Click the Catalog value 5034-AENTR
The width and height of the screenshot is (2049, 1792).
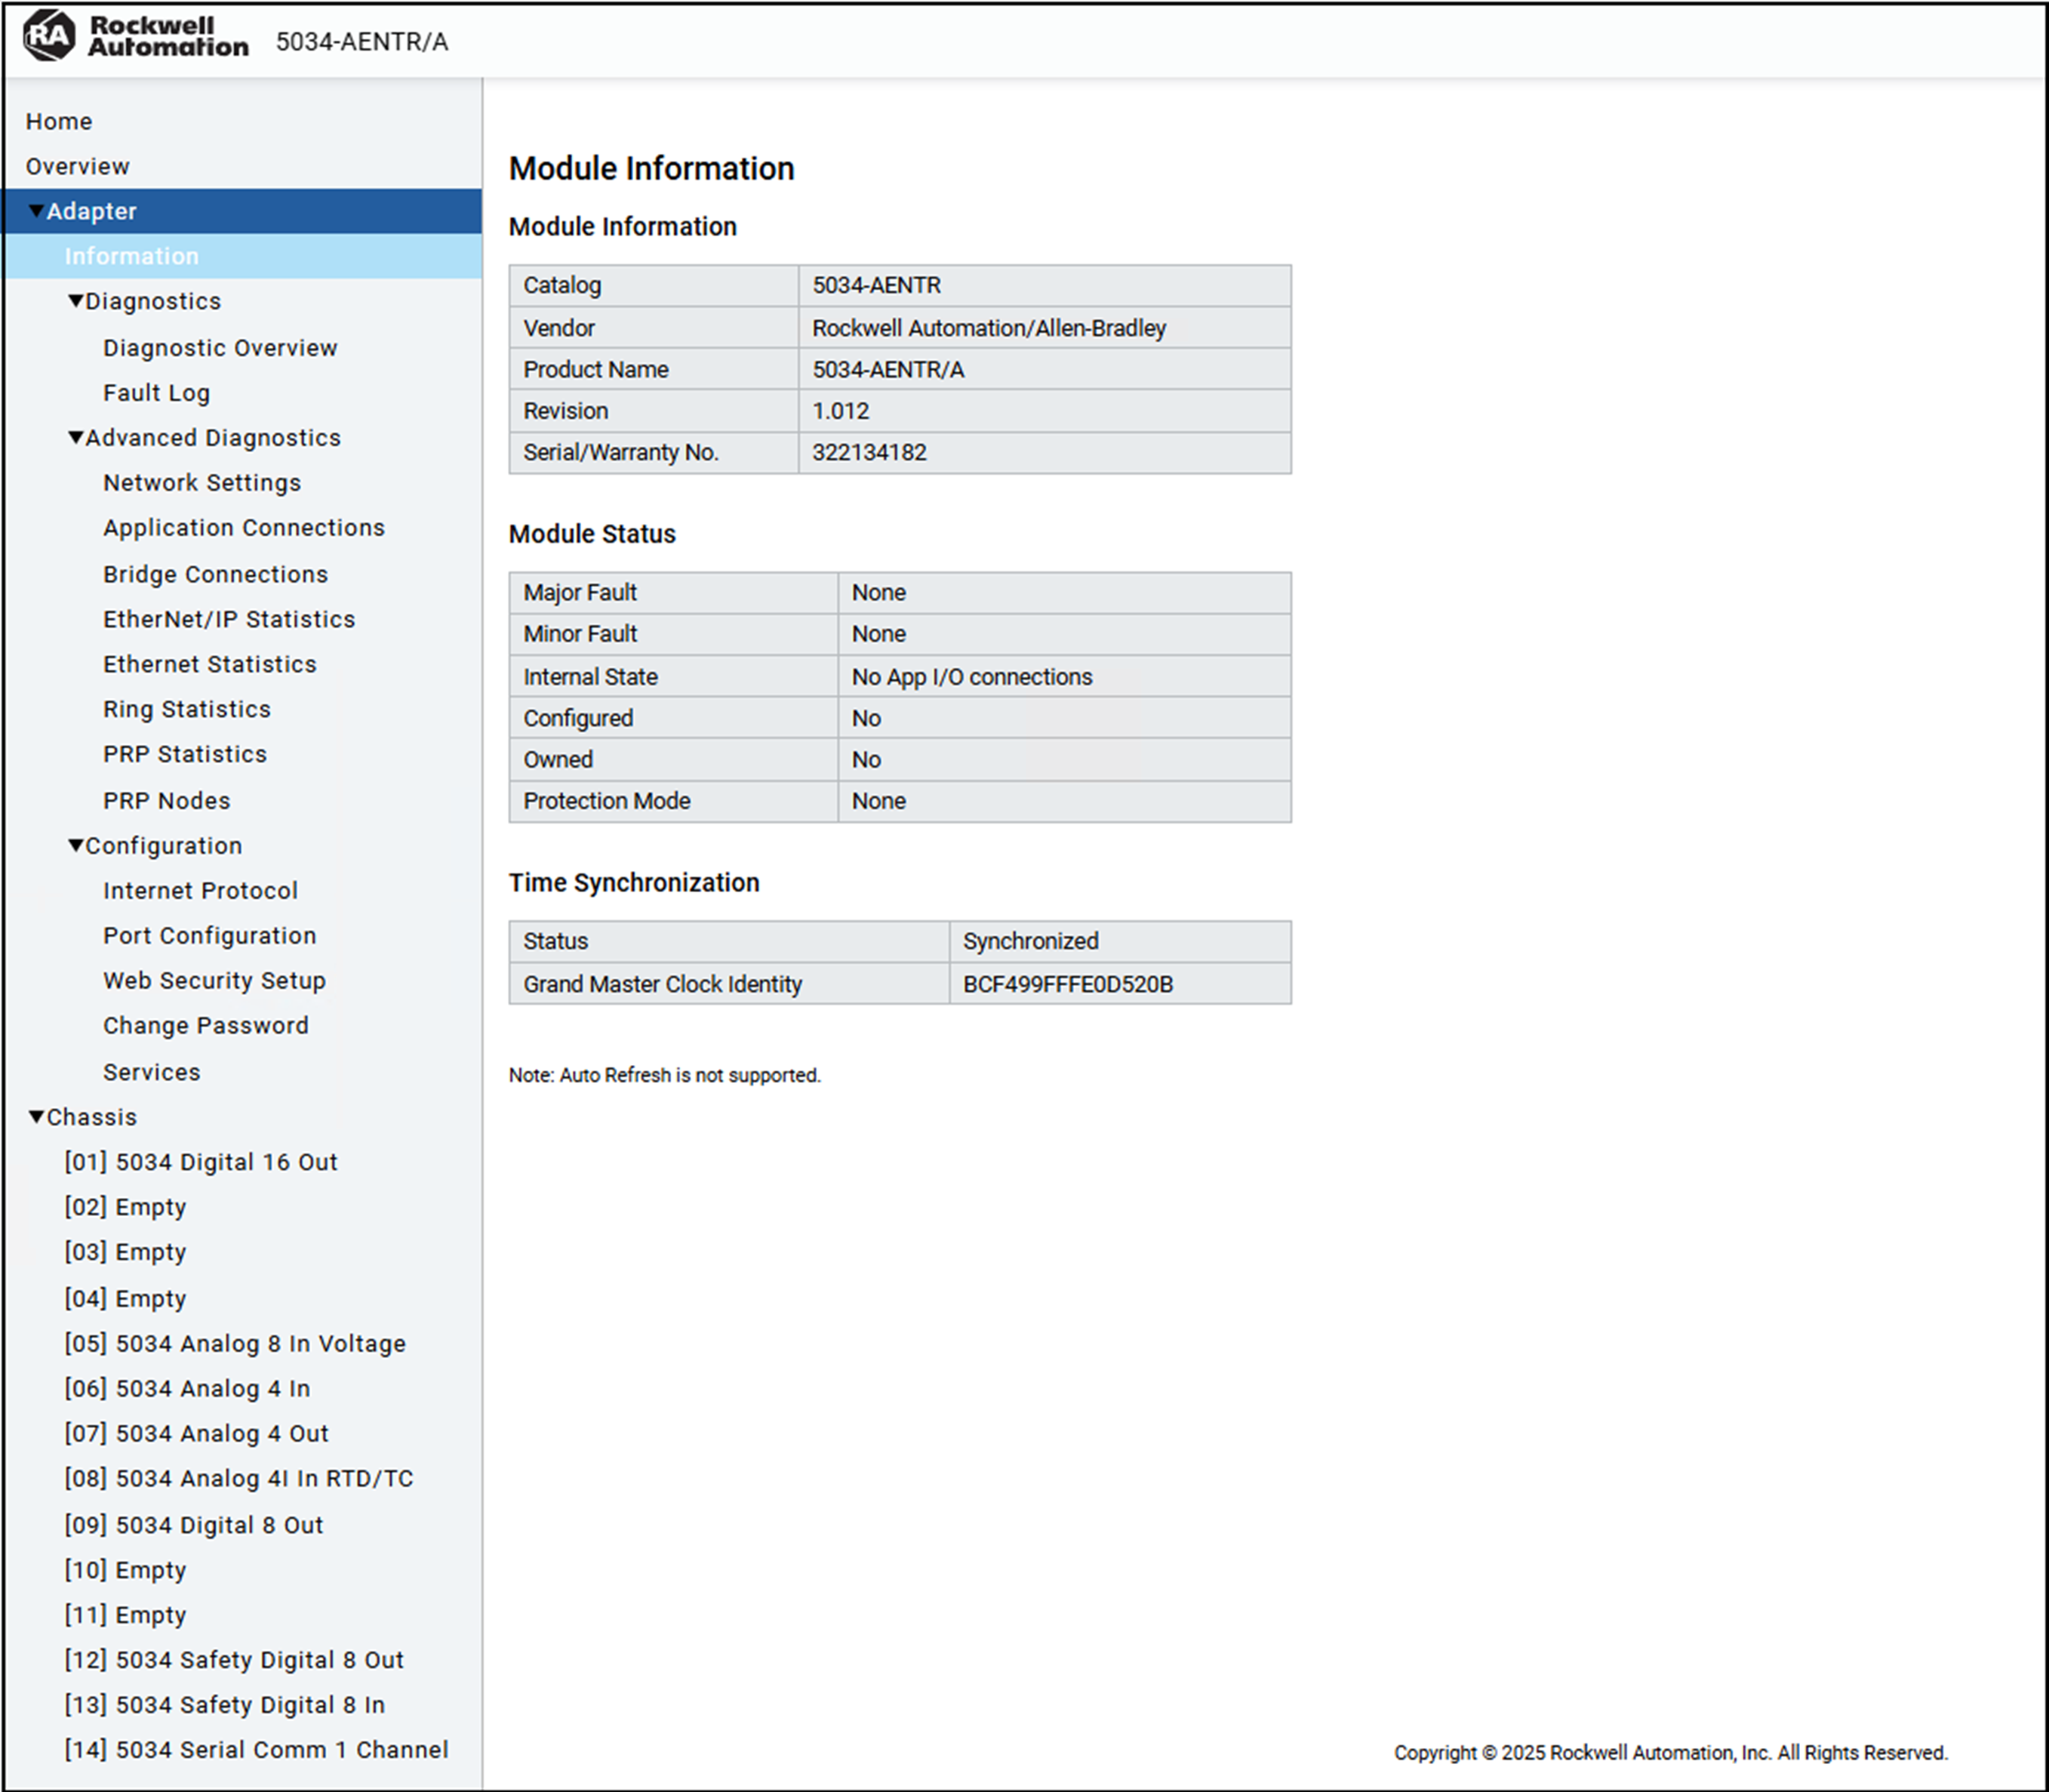click(877, 285)
